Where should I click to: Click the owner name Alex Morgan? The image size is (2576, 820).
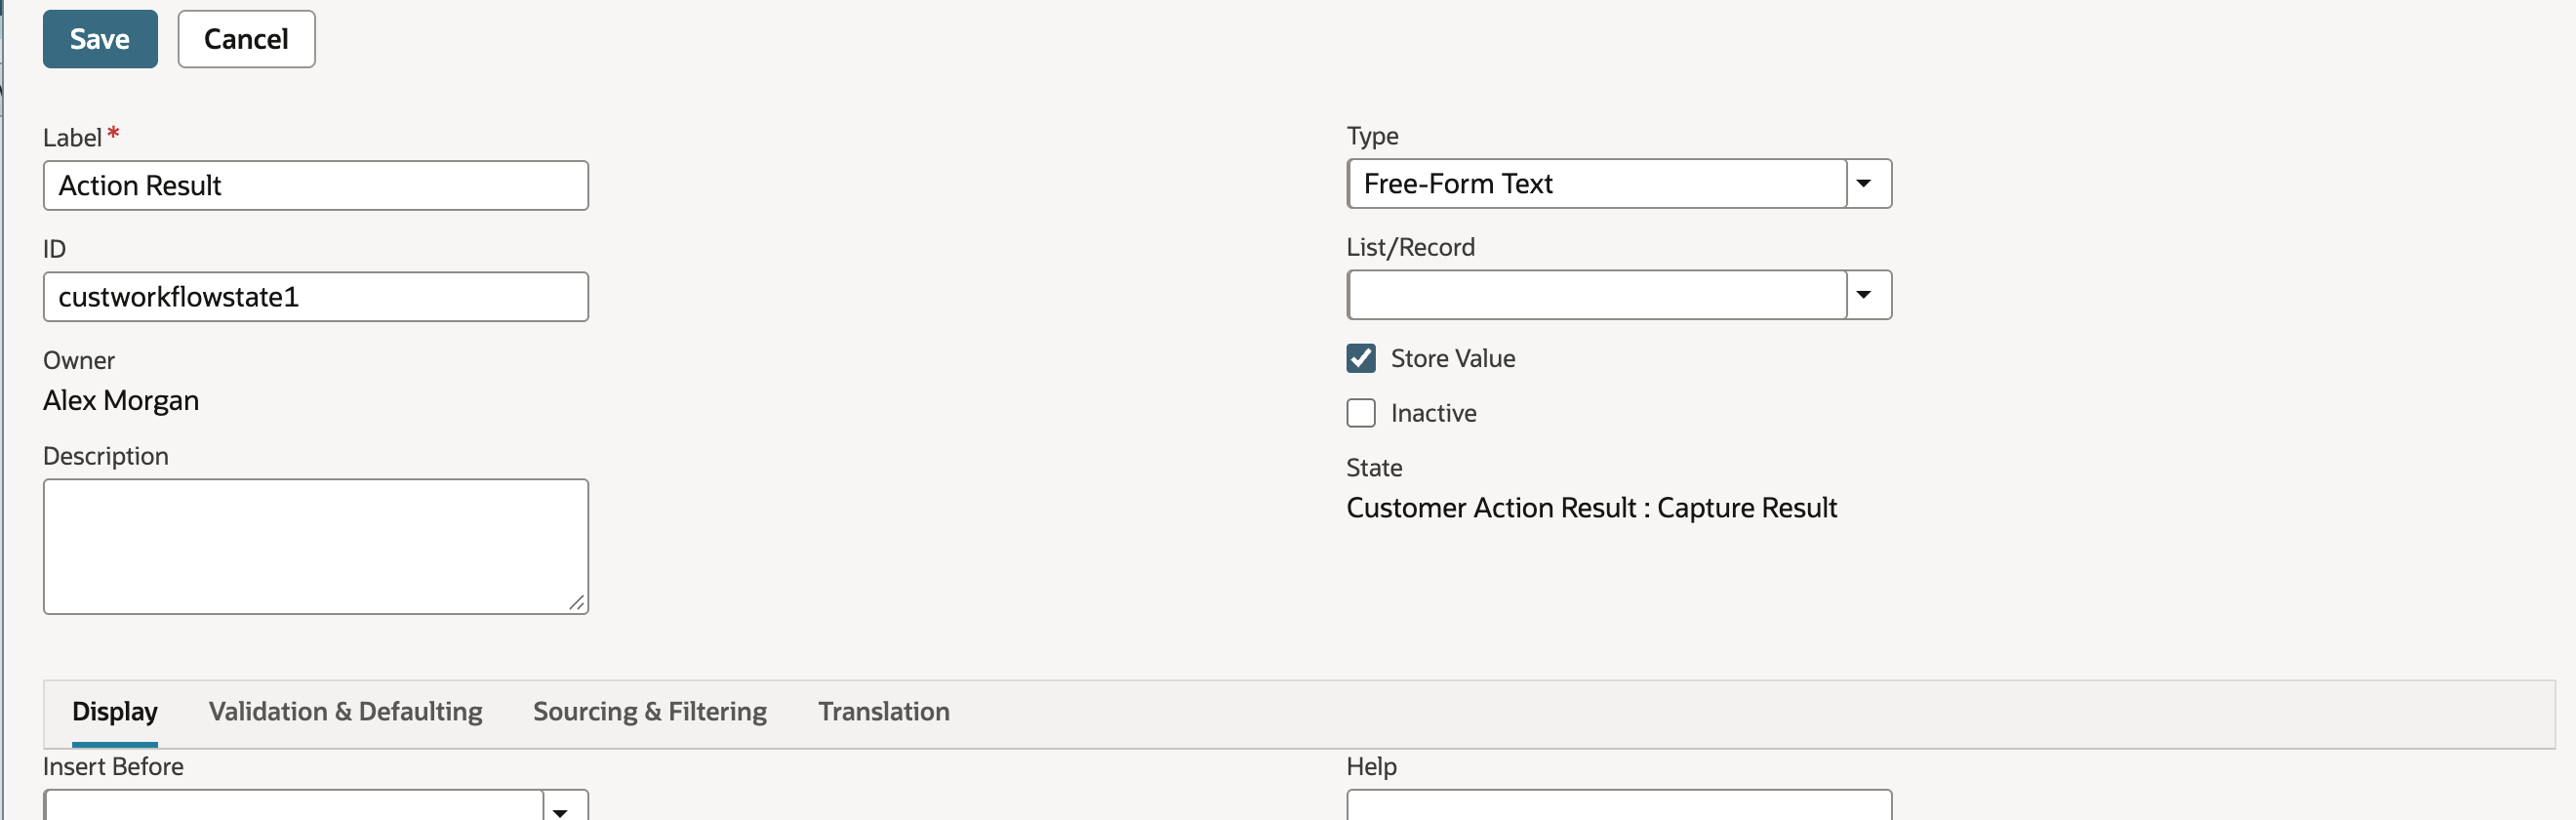(x=121, y=401)
